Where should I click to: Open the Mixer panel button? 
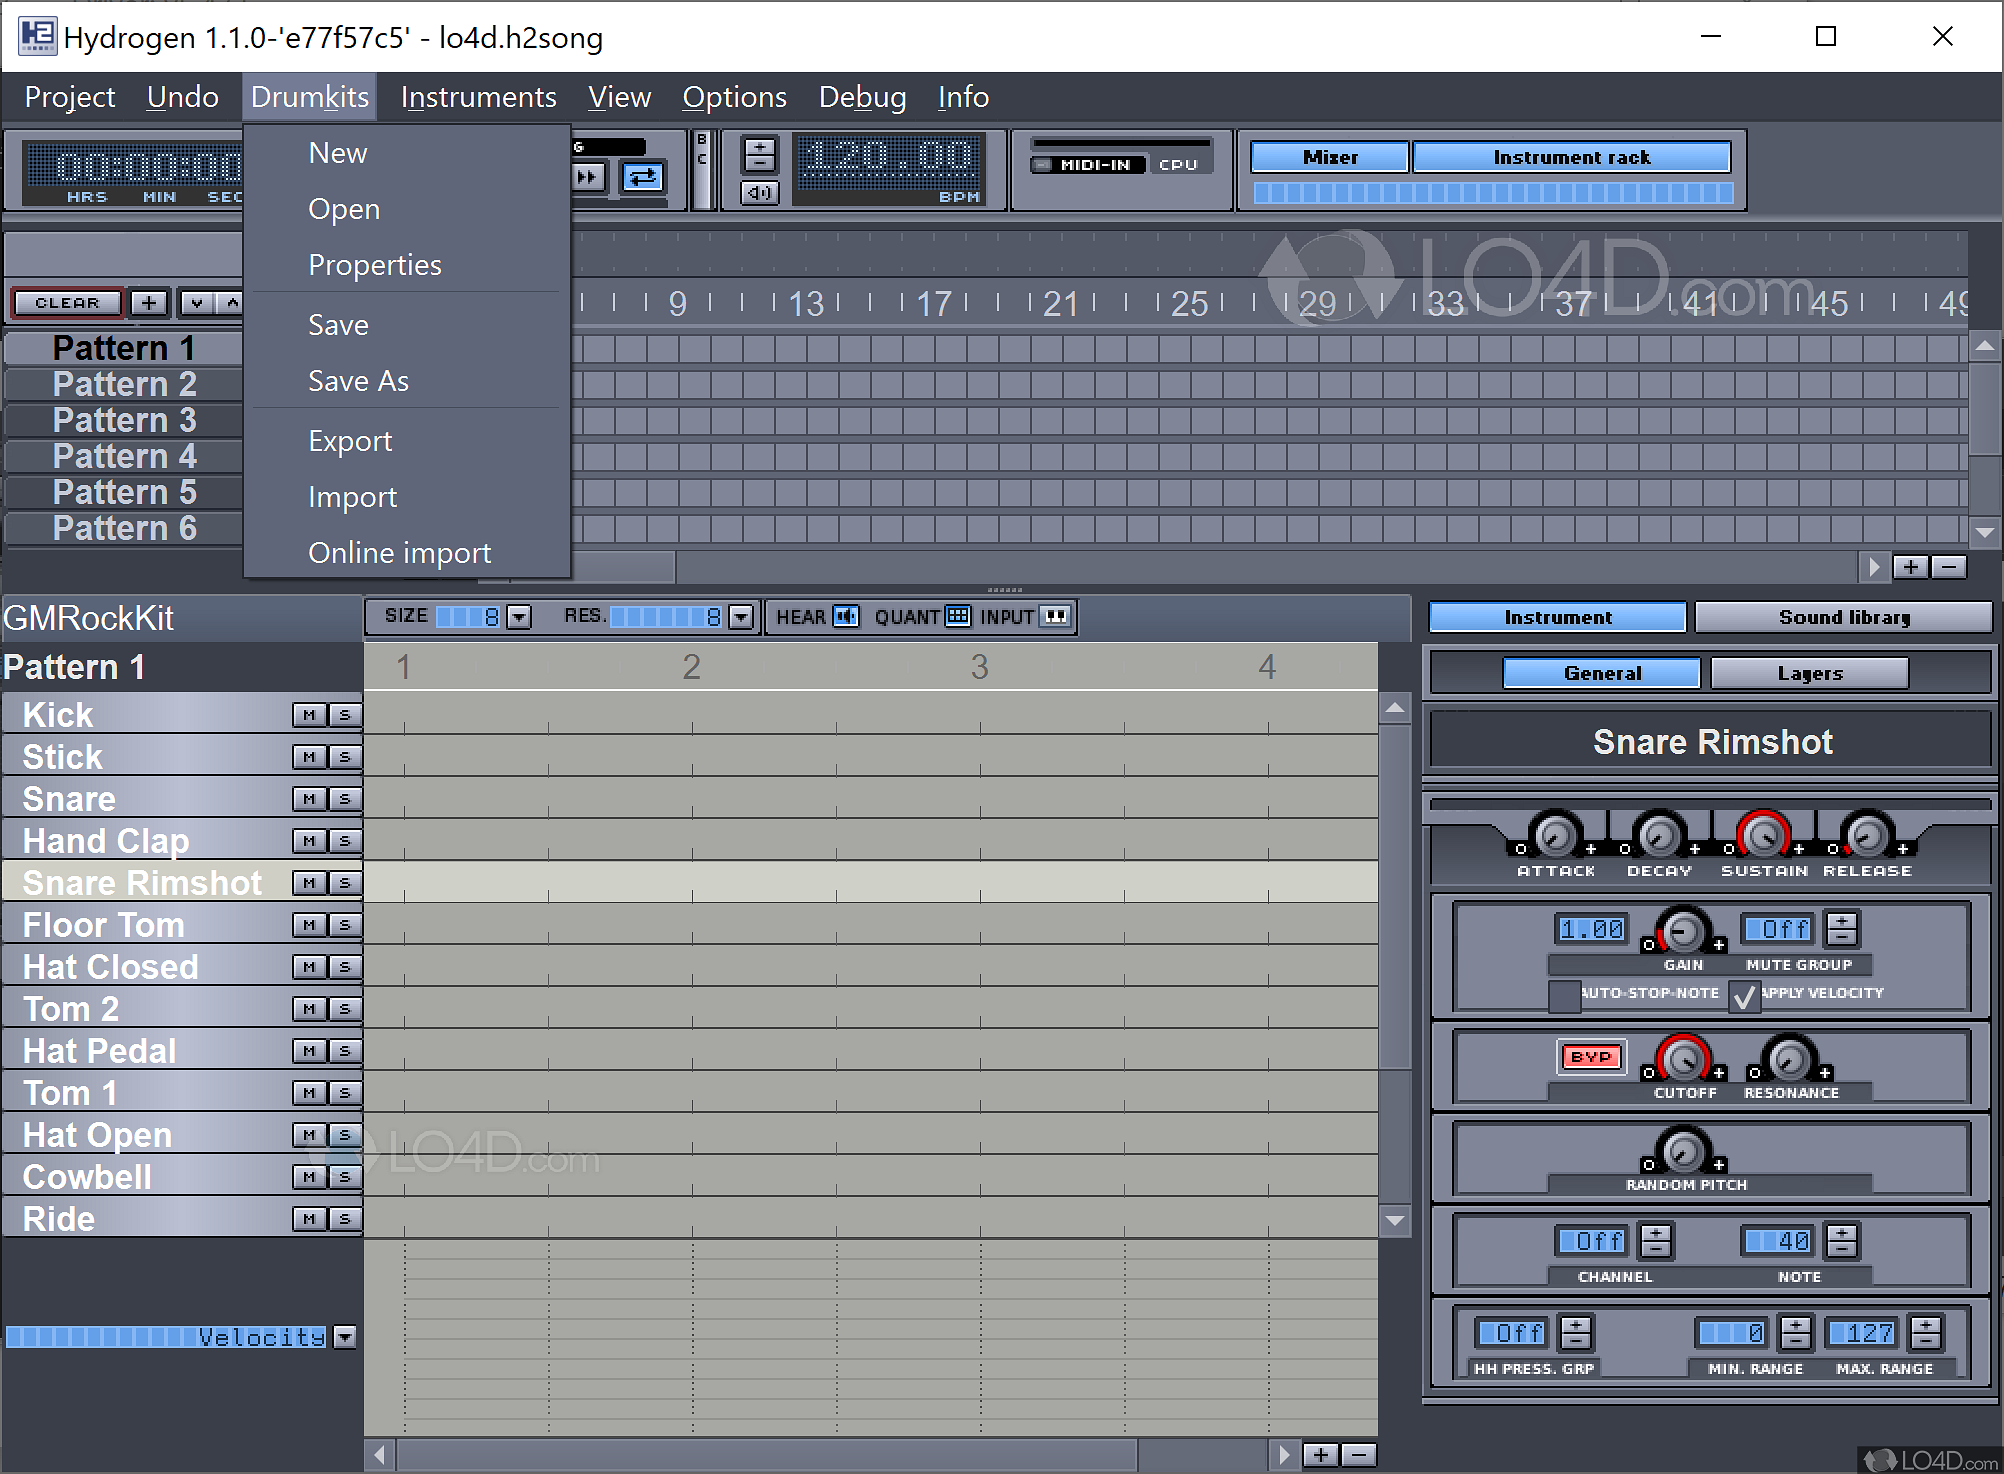(1329, 157)
